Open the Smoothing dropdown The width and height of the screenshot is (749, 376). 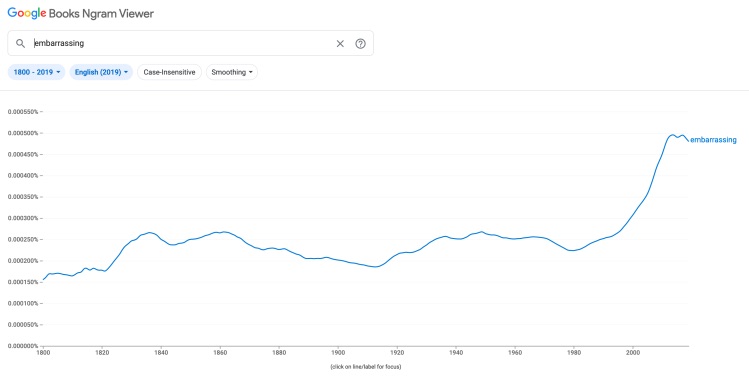[232, 72]
